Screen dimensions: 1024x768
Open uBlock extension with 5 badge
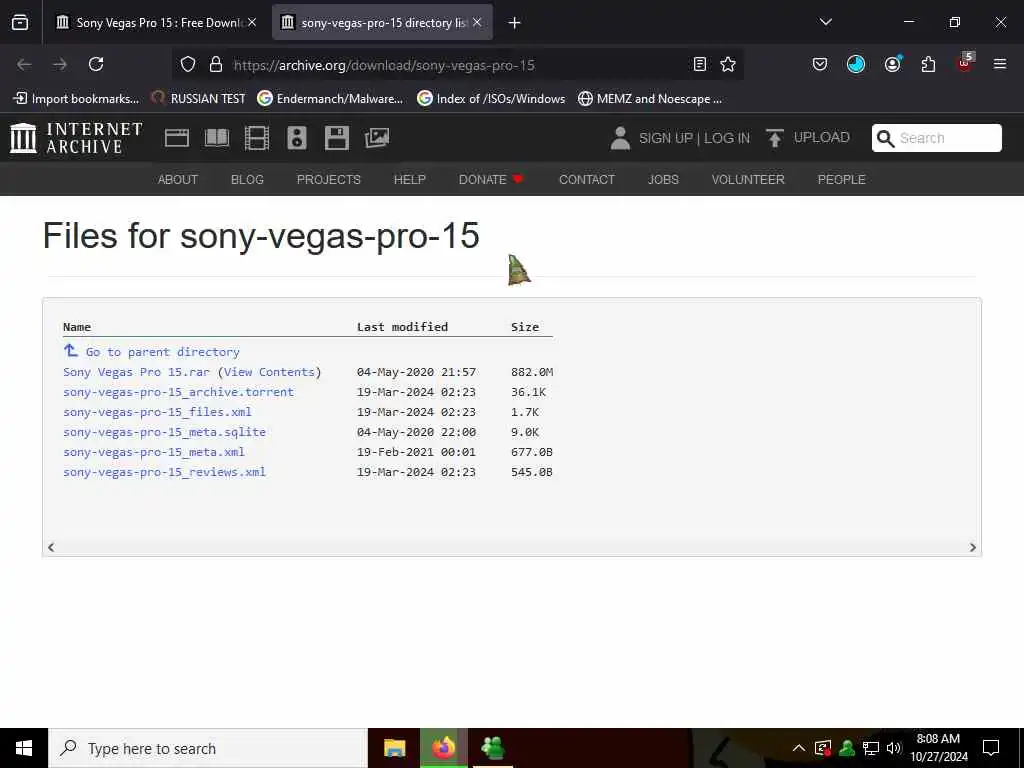click(965, 63)
